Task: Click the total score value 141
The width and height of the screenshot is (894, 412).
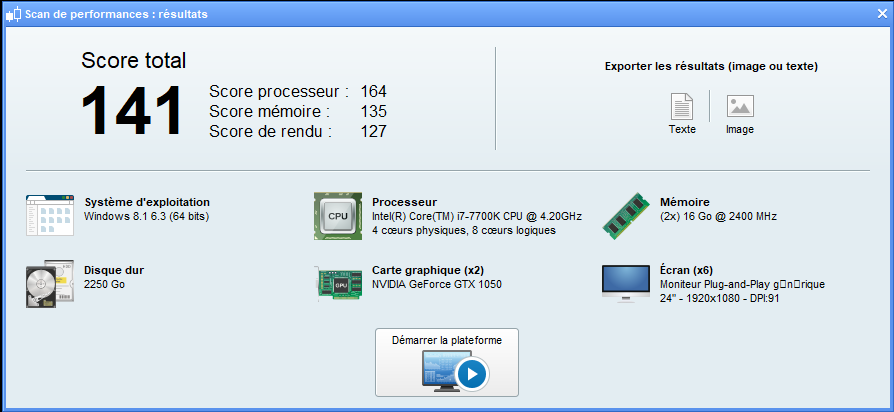Action: click(132, 110)
